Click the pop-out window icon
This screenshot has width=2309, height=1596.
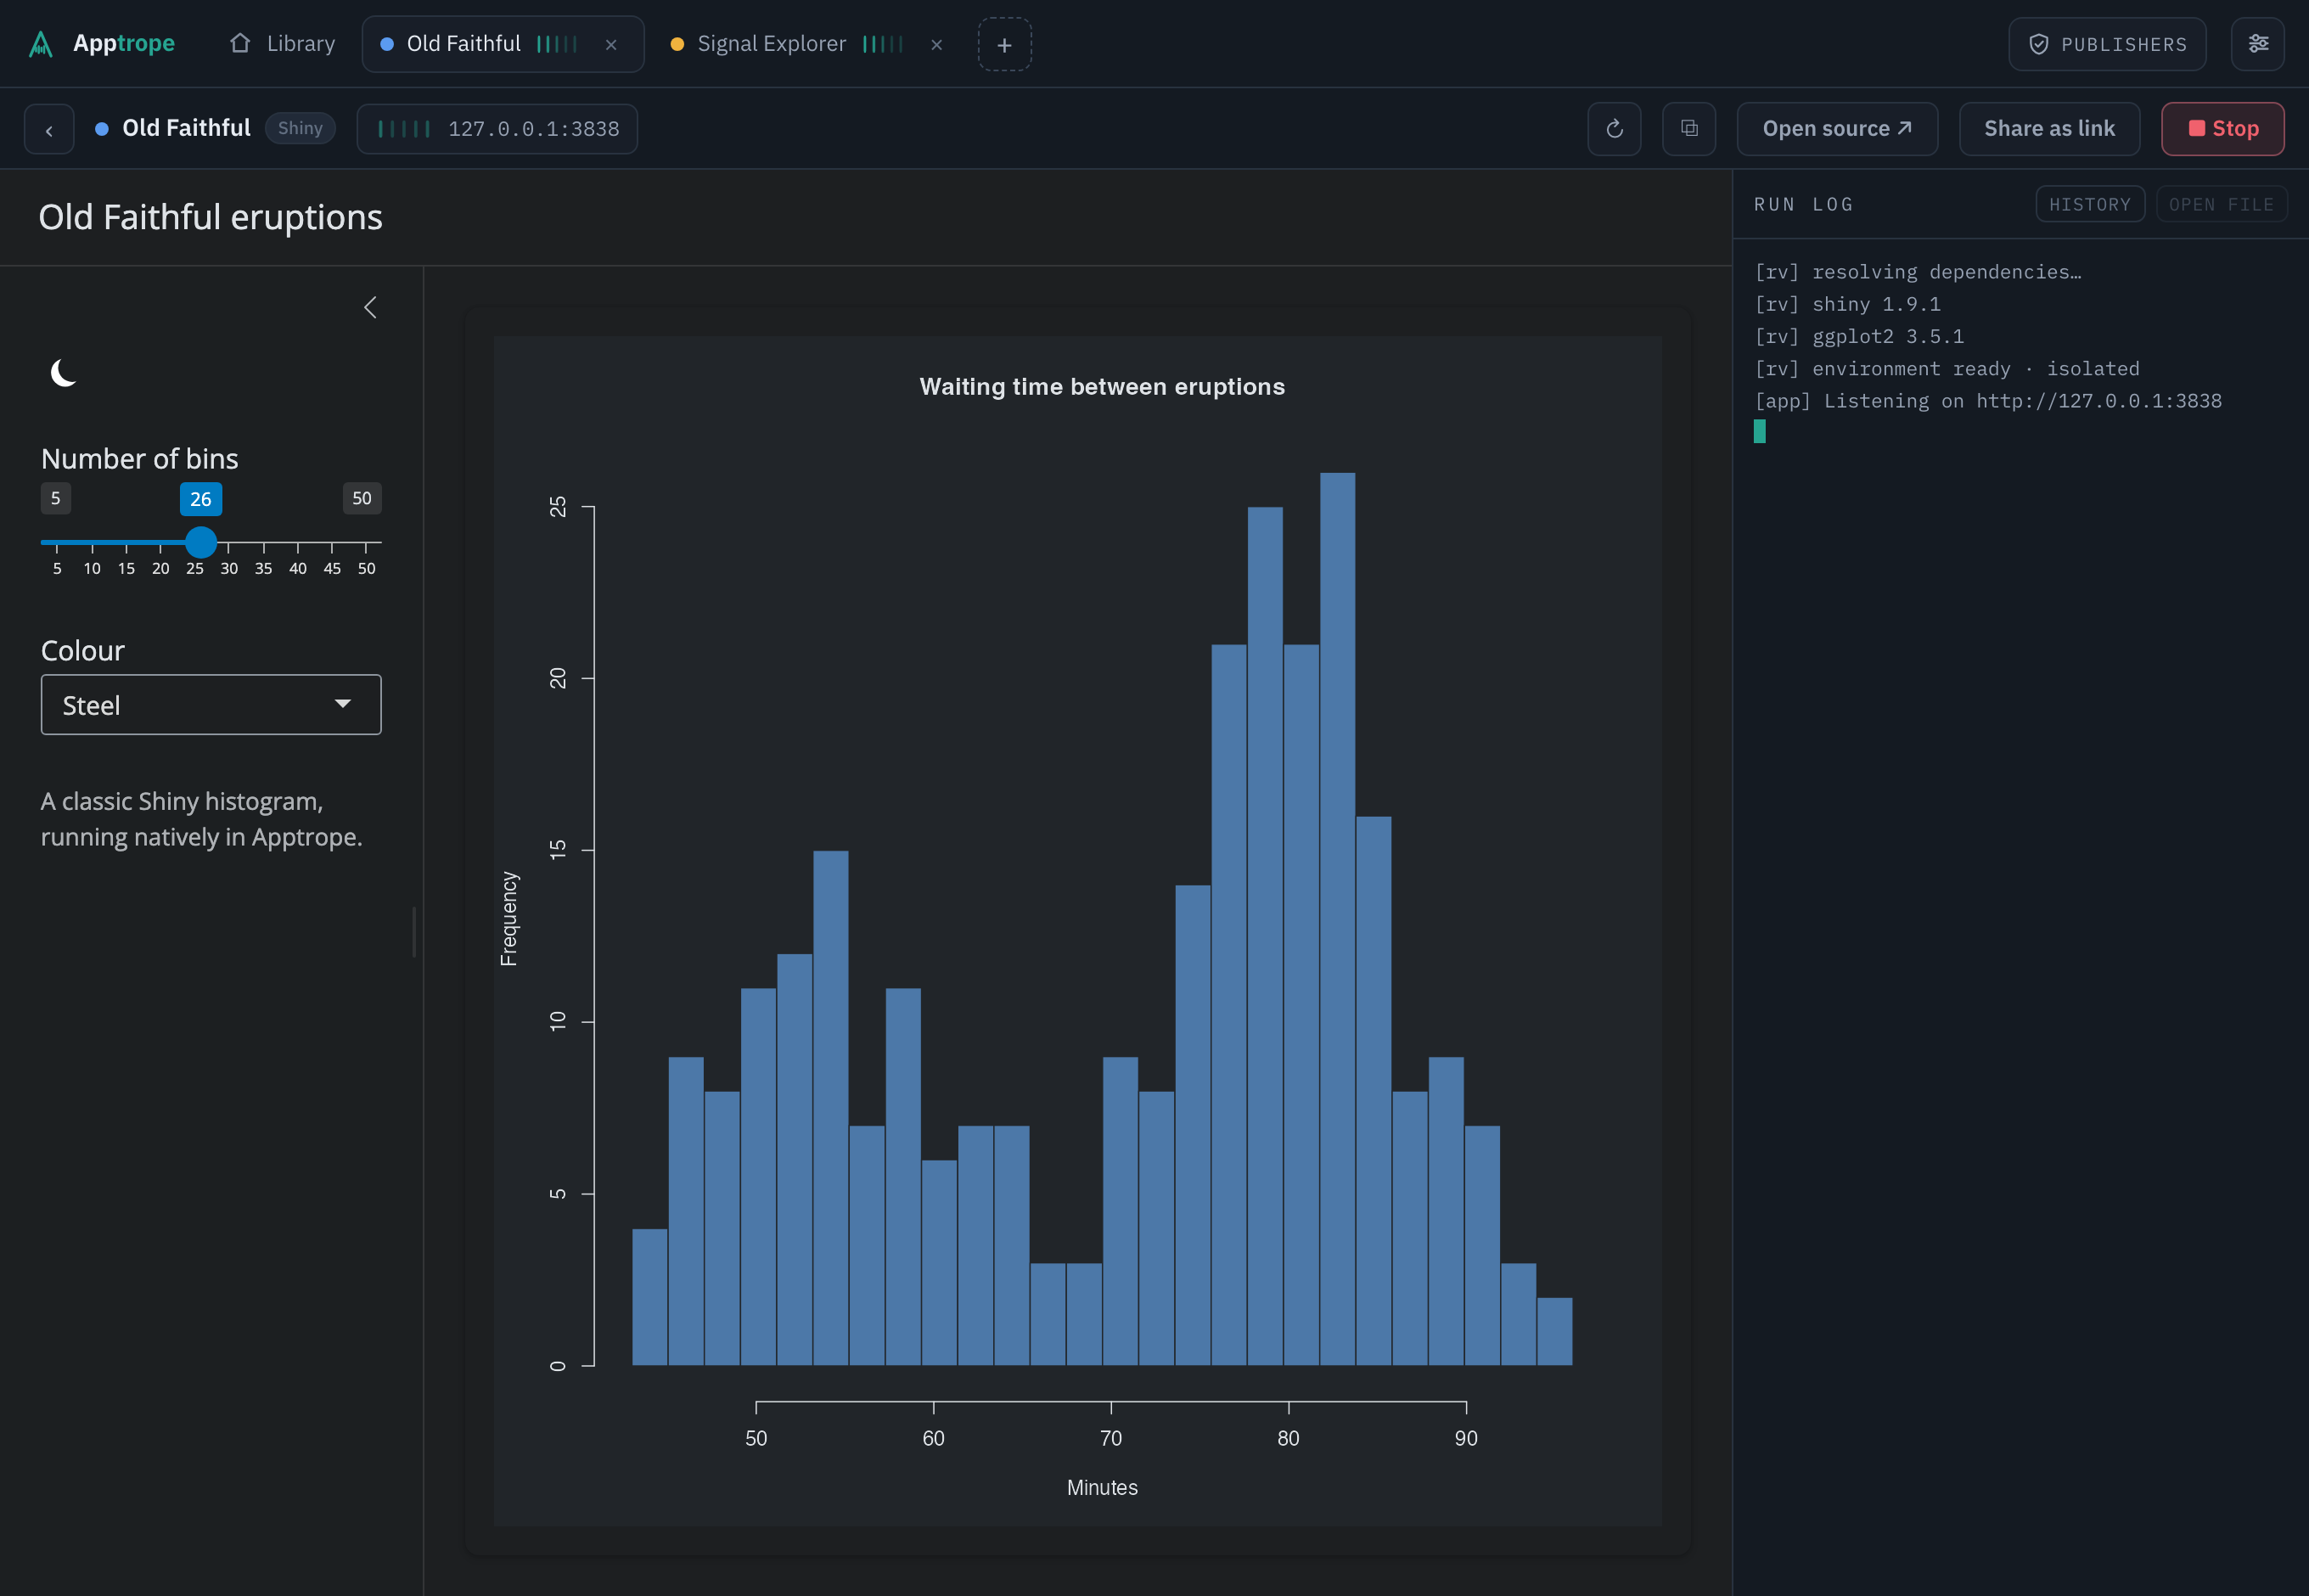click(x=1689, y=129)
